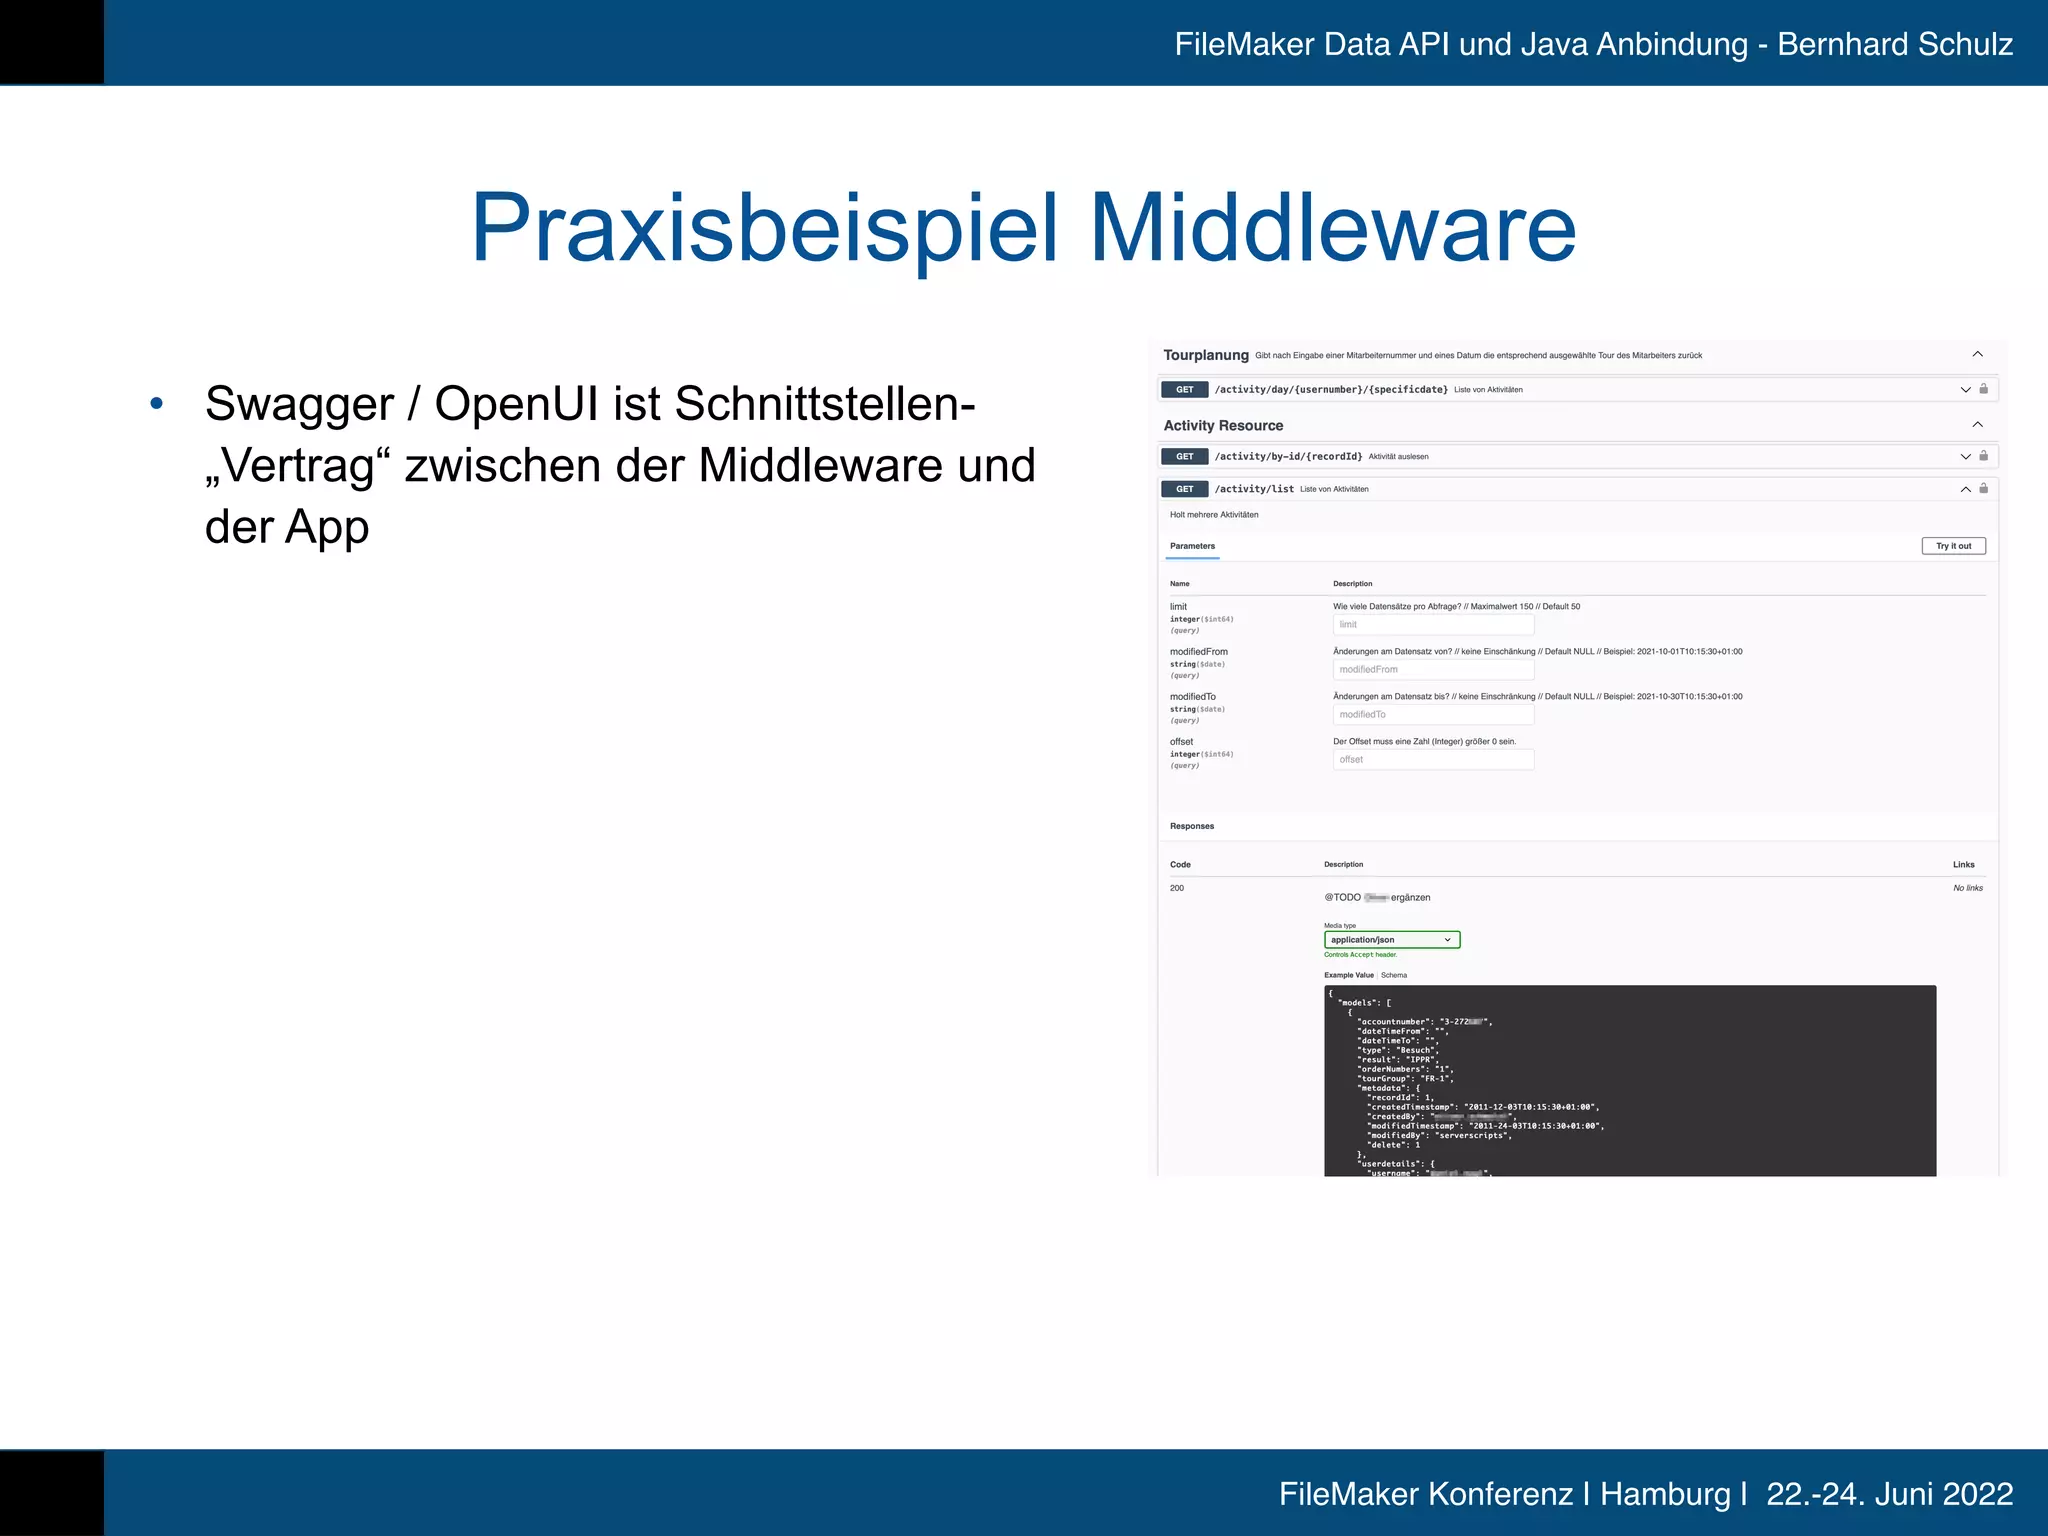Click the '200' response code

point(1177,888)
